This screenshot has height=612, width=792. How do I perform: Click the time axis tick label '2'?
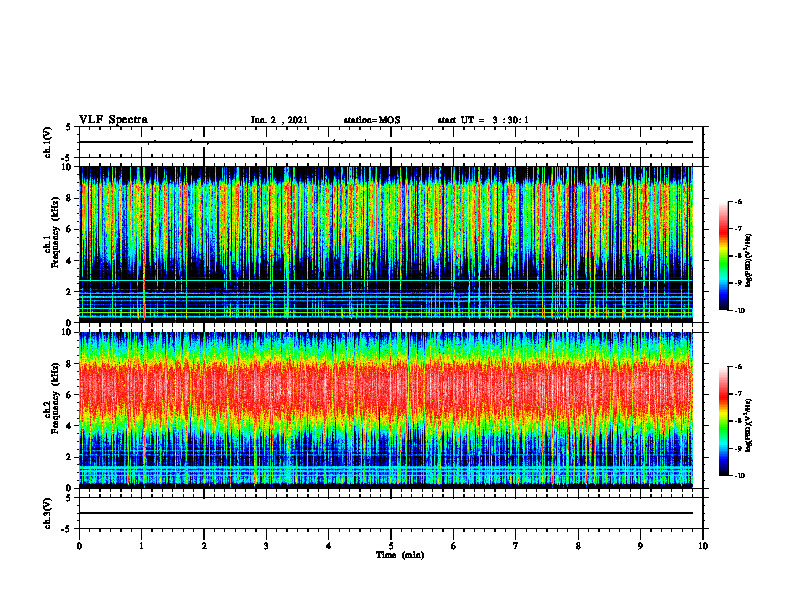(204, 546)
